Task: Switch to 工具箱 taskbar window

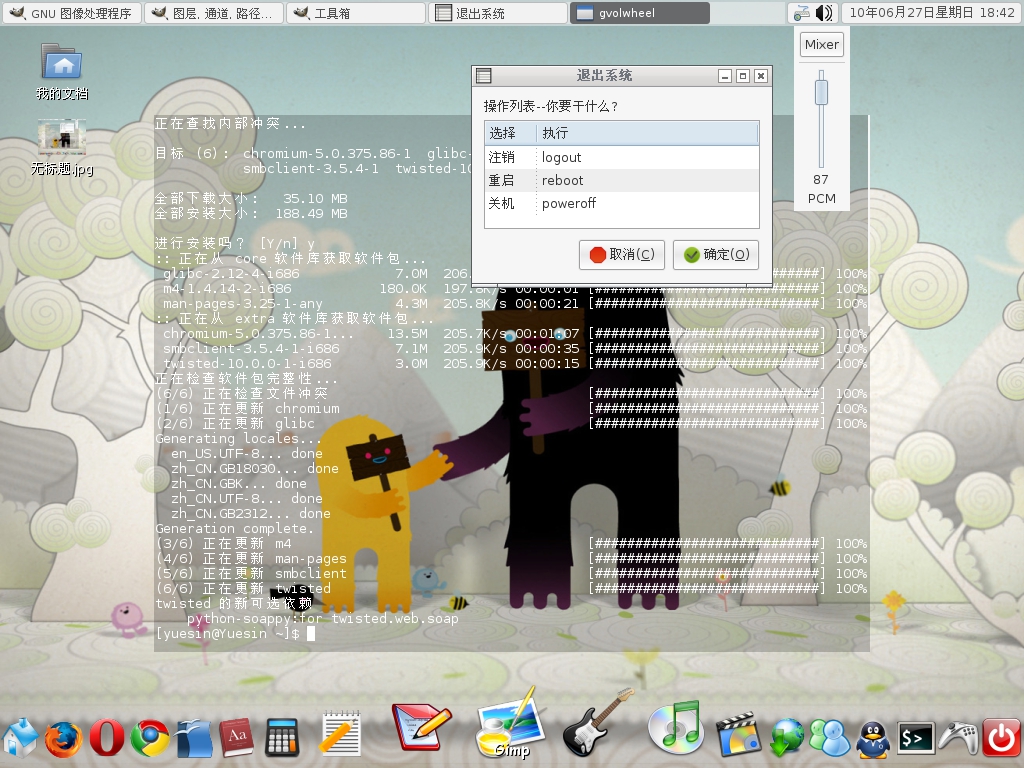Action: 355,12
